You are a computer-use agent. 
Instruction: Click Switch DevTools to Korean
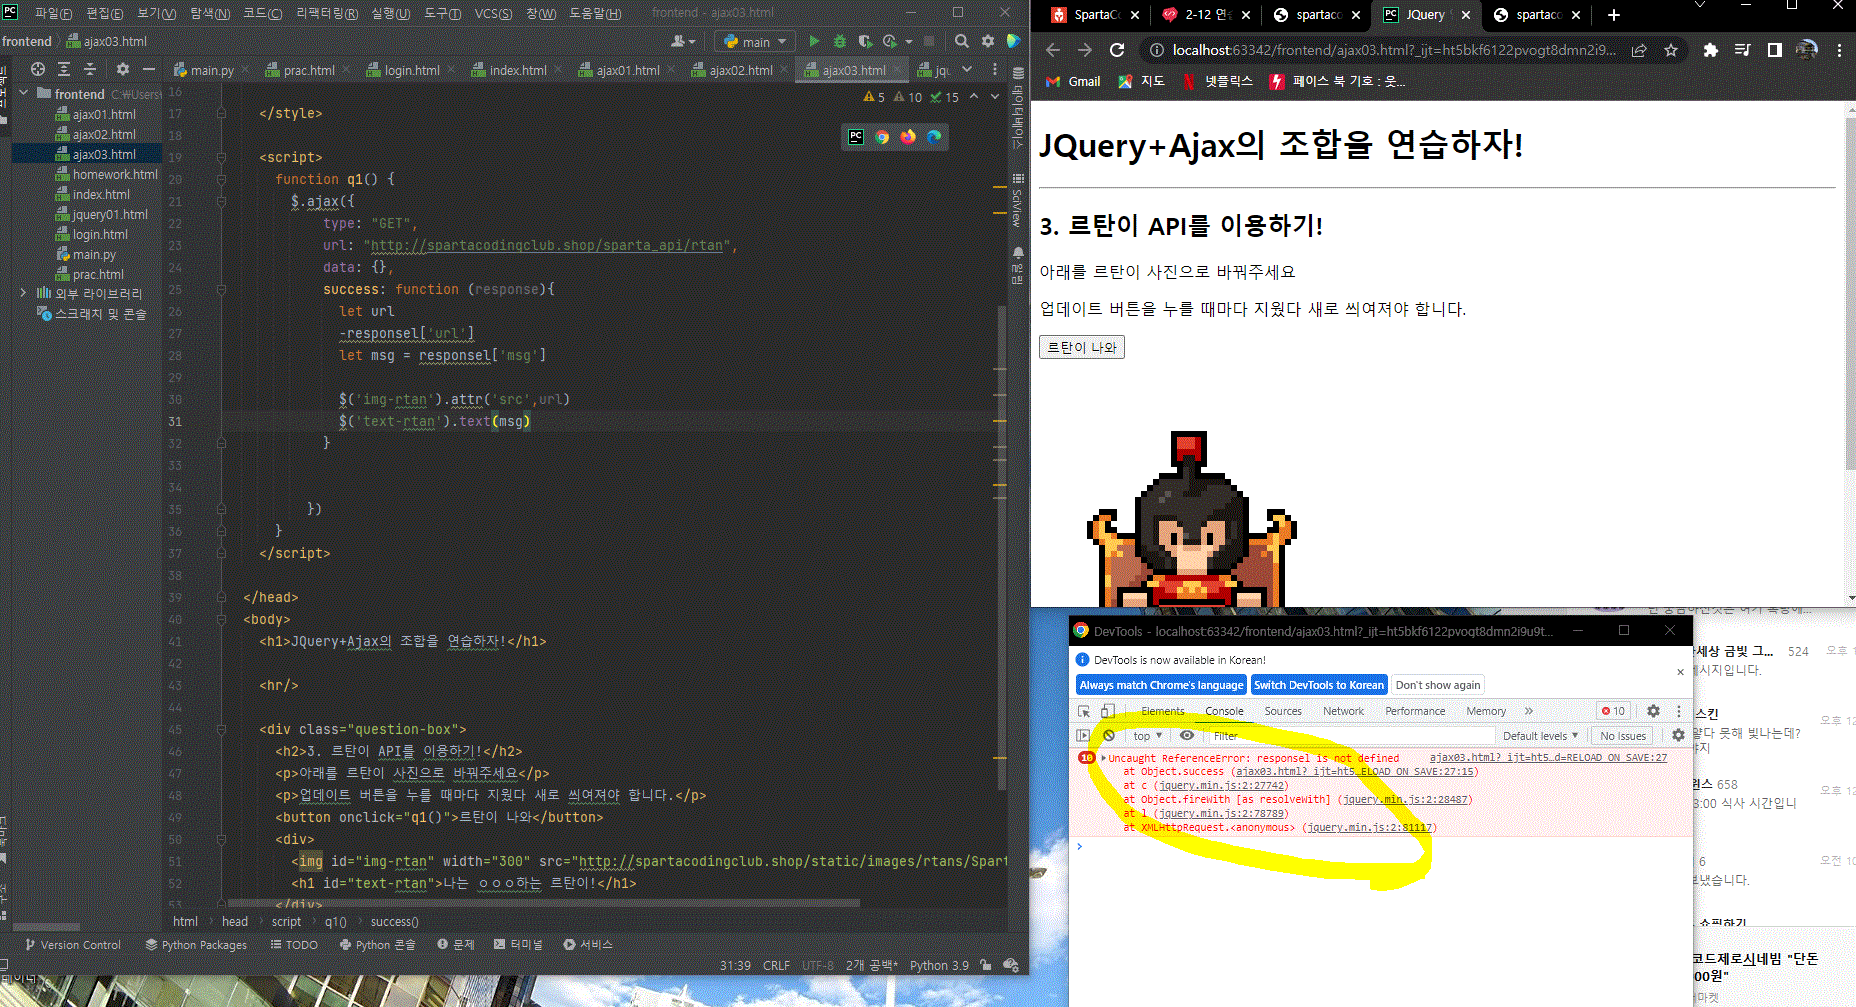pos(1319,685)
